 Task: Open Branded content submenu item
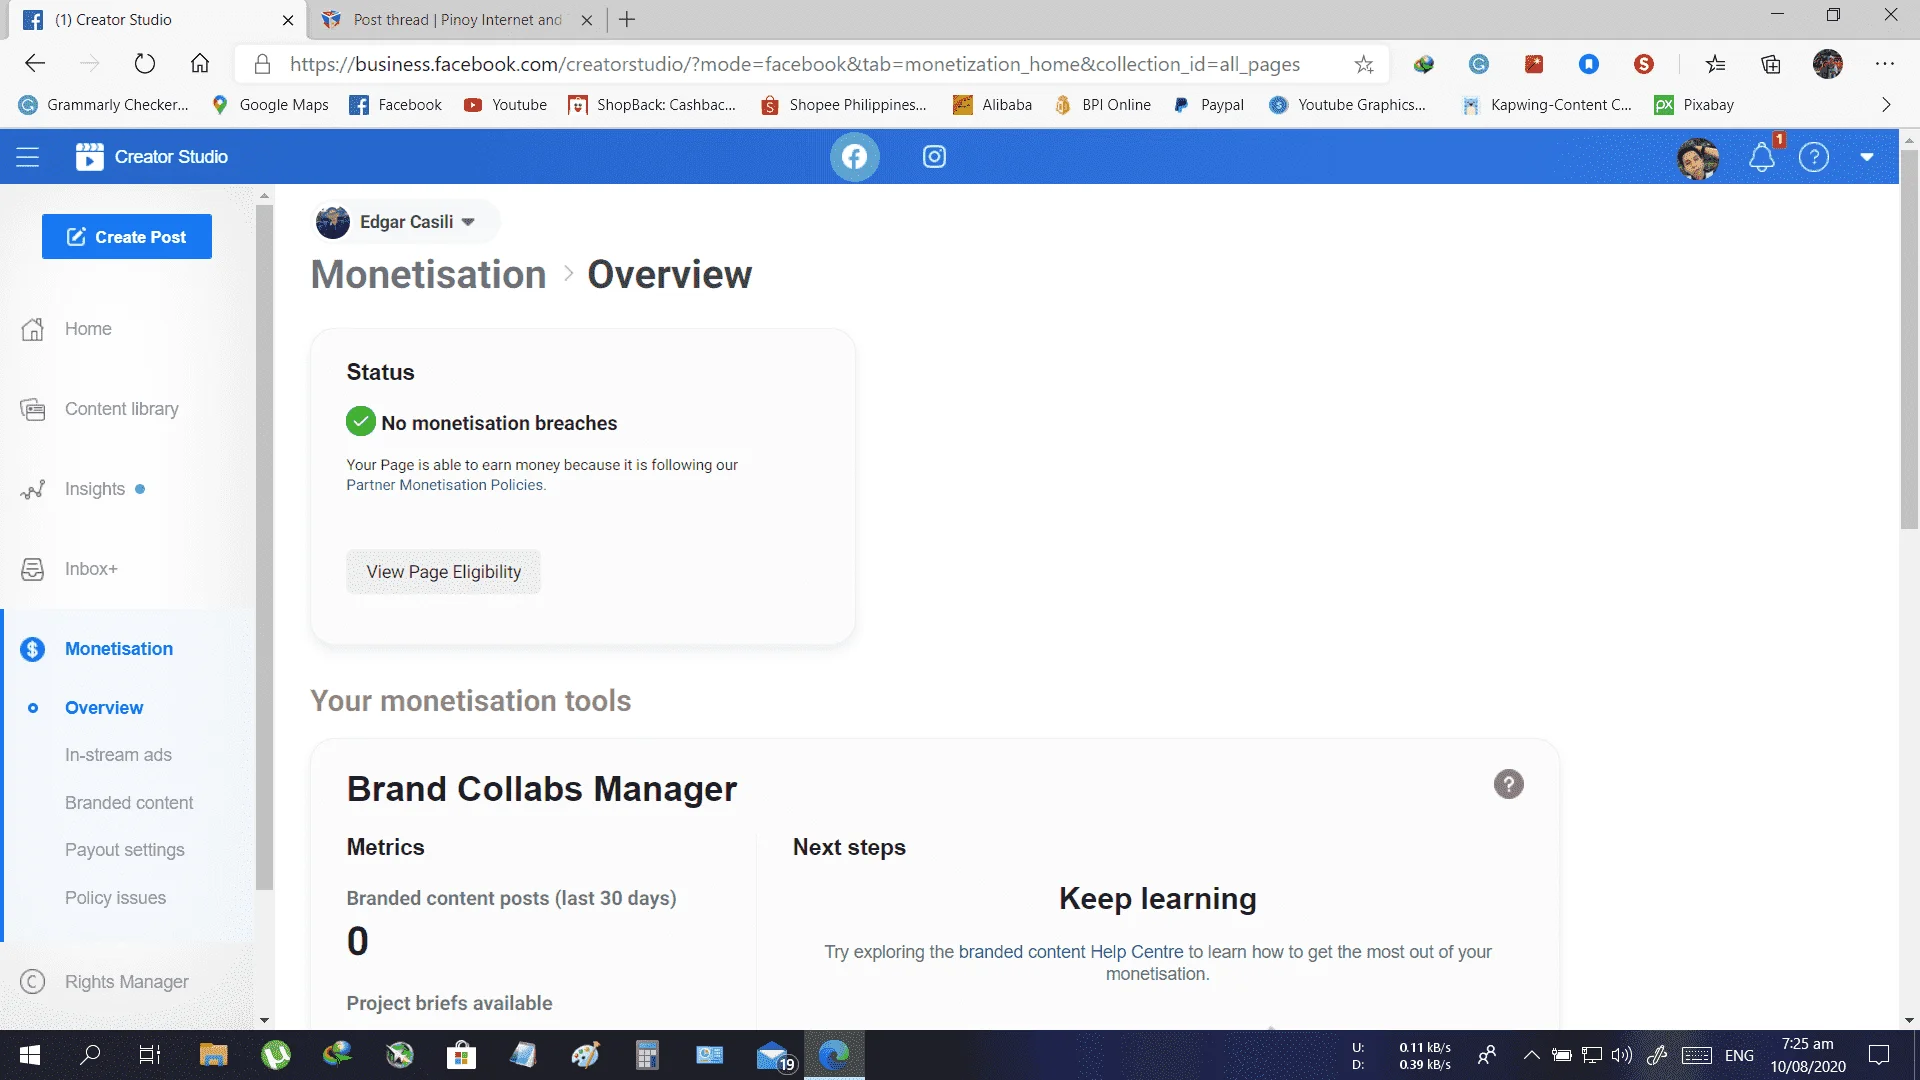click(x=129, y=803)
